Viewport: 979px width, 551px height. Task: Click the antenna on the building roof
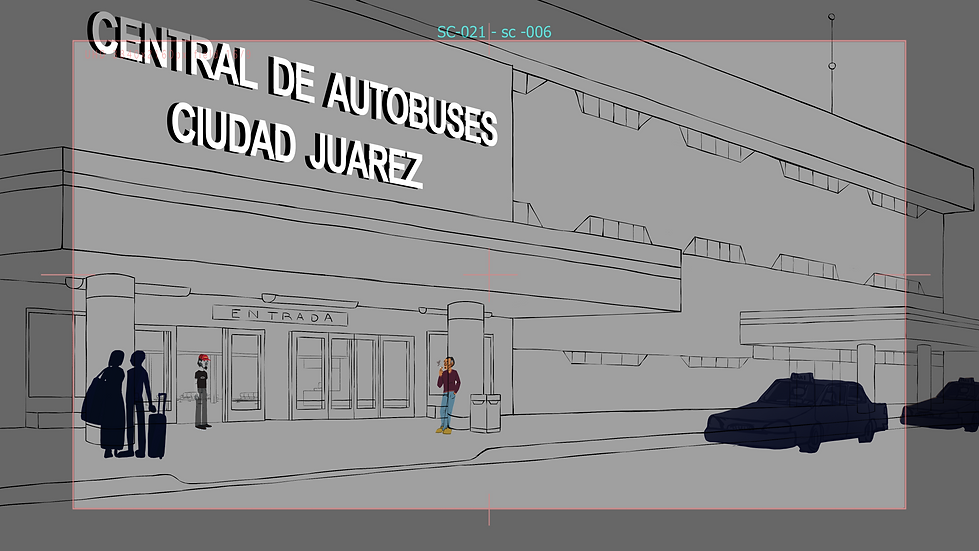[832, 63]
